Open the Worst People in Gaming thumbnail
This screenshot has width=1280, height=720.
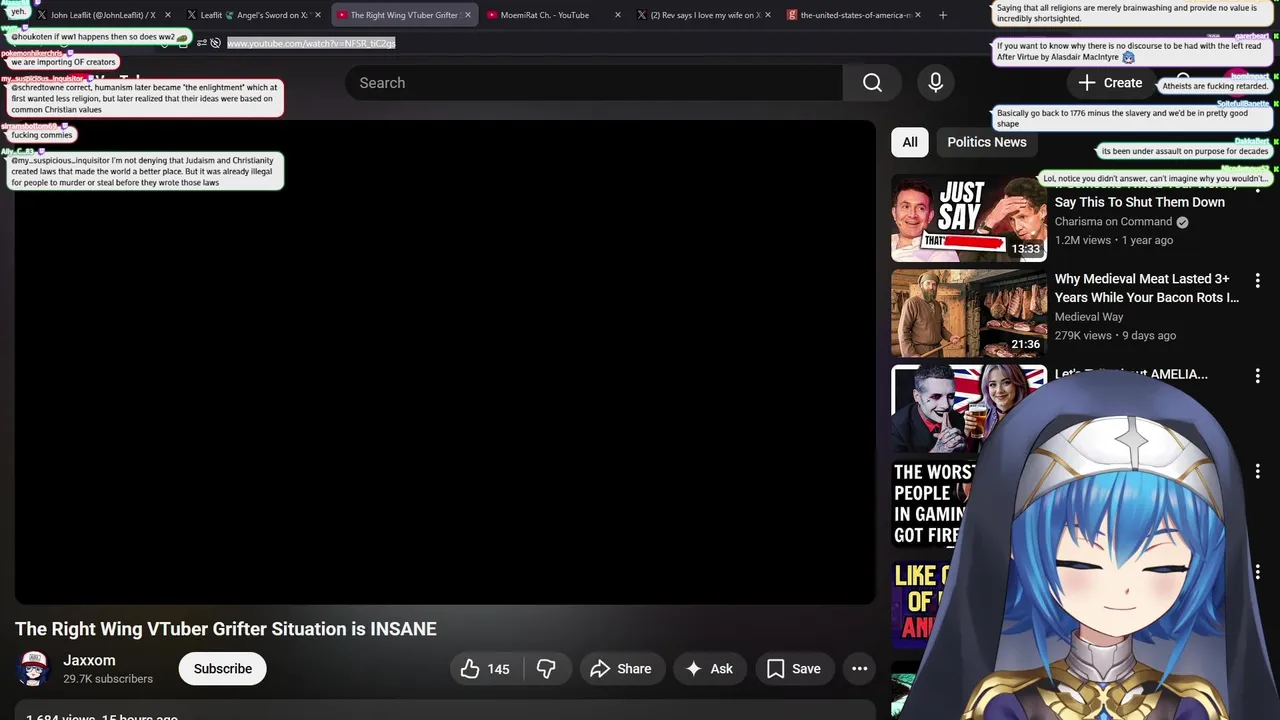[930, 504]
